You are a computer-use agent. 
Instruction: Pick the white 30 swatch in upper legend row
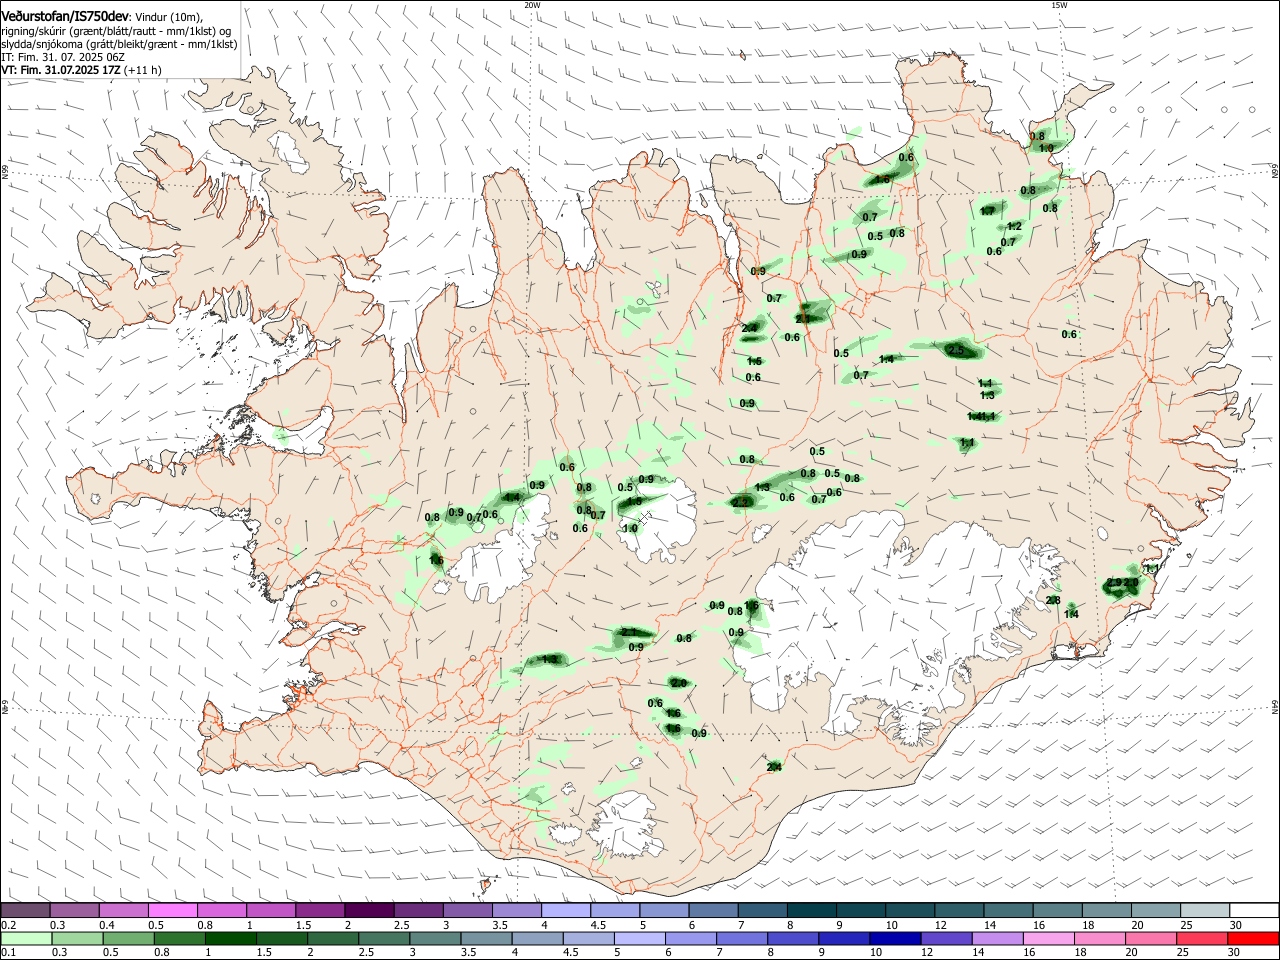(1252, 911)
